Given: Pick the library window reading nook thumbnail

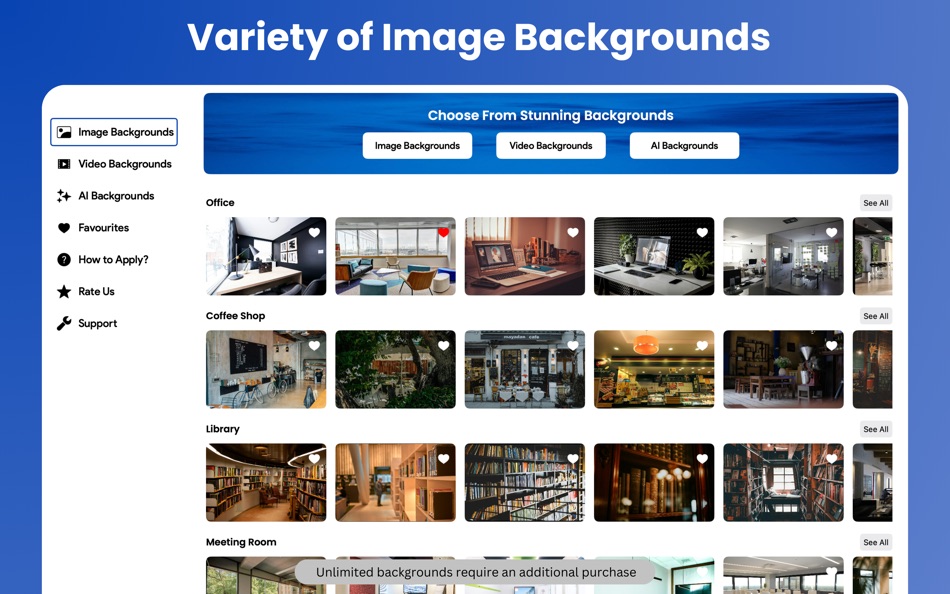Looking at the screenshot, I should click(783, 482).
